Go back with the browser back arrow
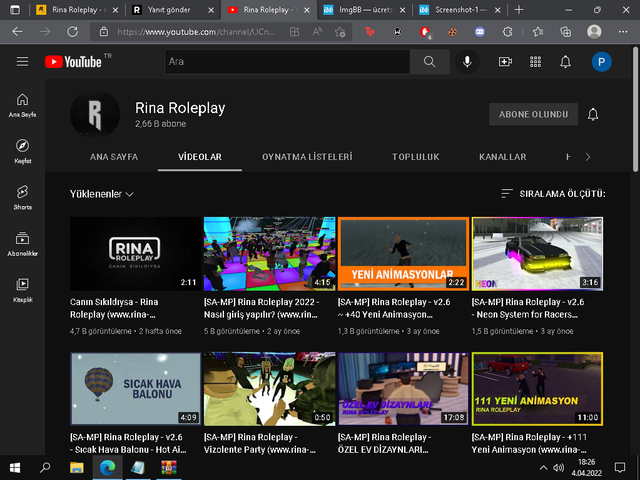 tap(18, 31)
